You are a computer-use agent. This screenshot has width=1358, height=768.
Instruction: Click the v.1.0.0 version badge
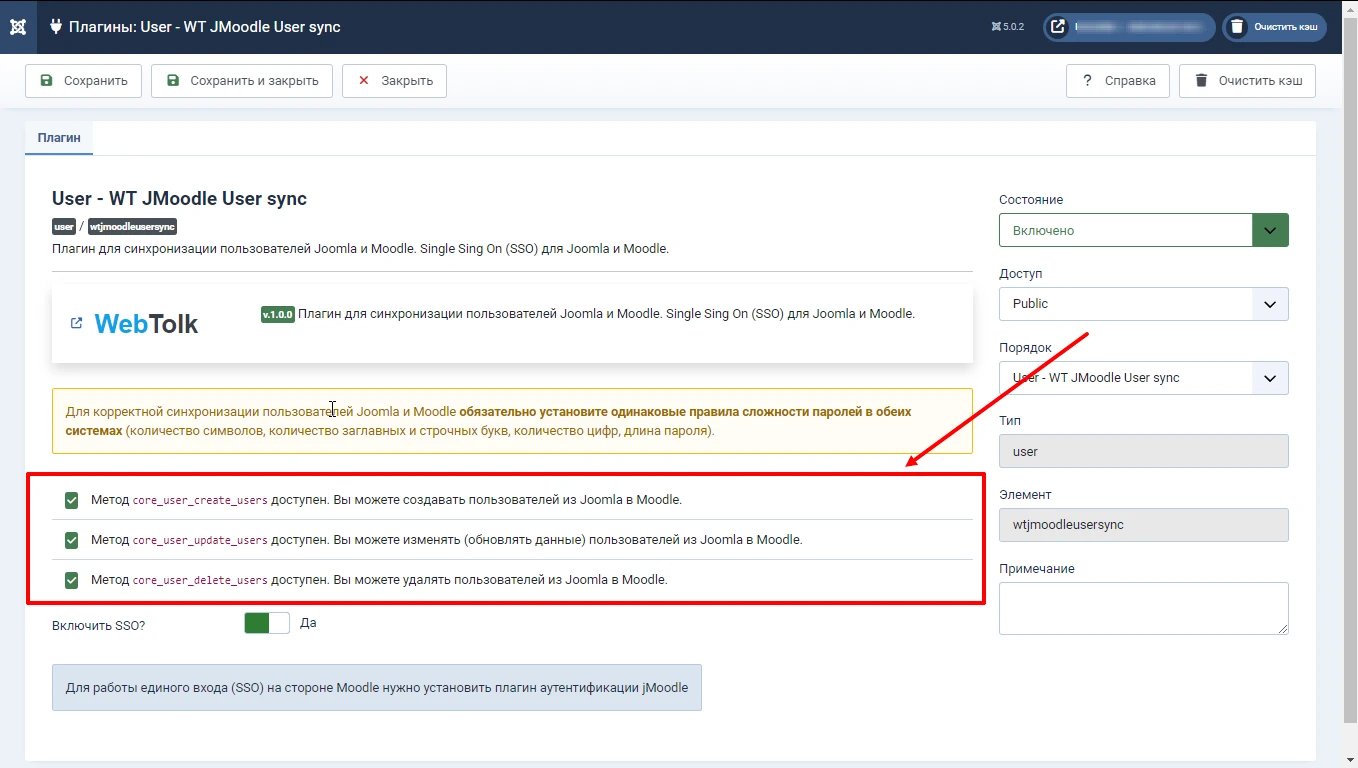pyautogui.click(x=277, y=313)
